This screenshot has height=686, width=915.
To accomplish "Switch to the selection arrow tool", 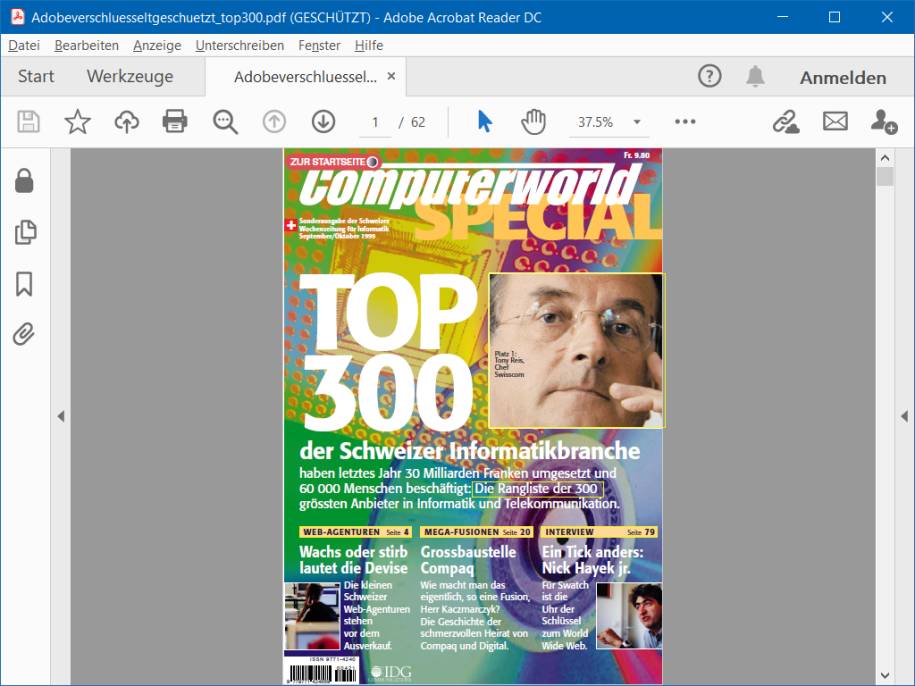I will (484, 121).
